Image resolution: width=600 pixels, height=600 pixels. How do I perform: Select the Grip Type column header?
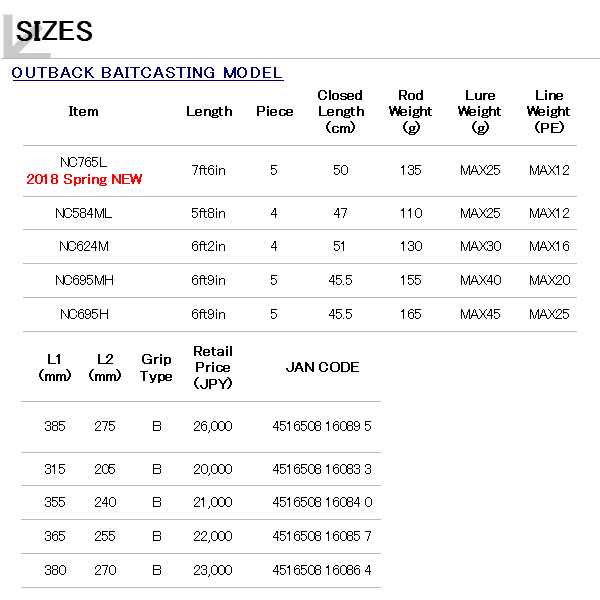click(x=156, y=367)
